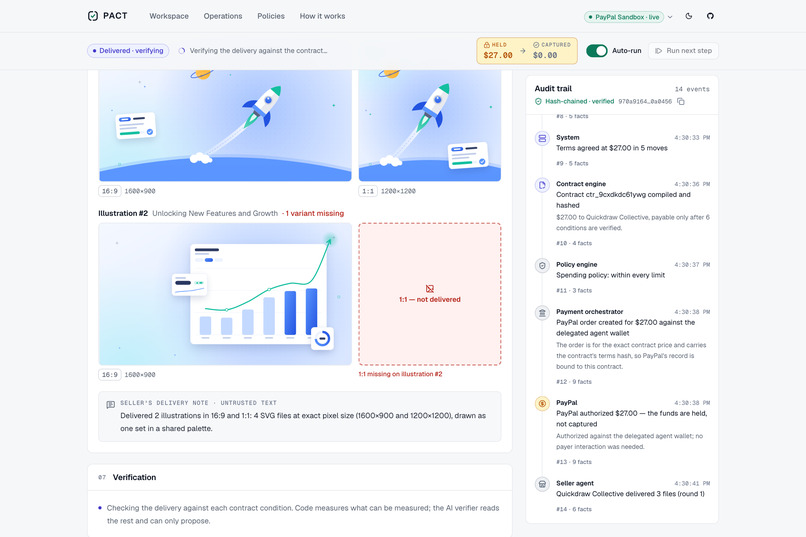Select 16:9 tag under growth chart
The height and width of the screenshot is (537, 806).
pos(109,375)
